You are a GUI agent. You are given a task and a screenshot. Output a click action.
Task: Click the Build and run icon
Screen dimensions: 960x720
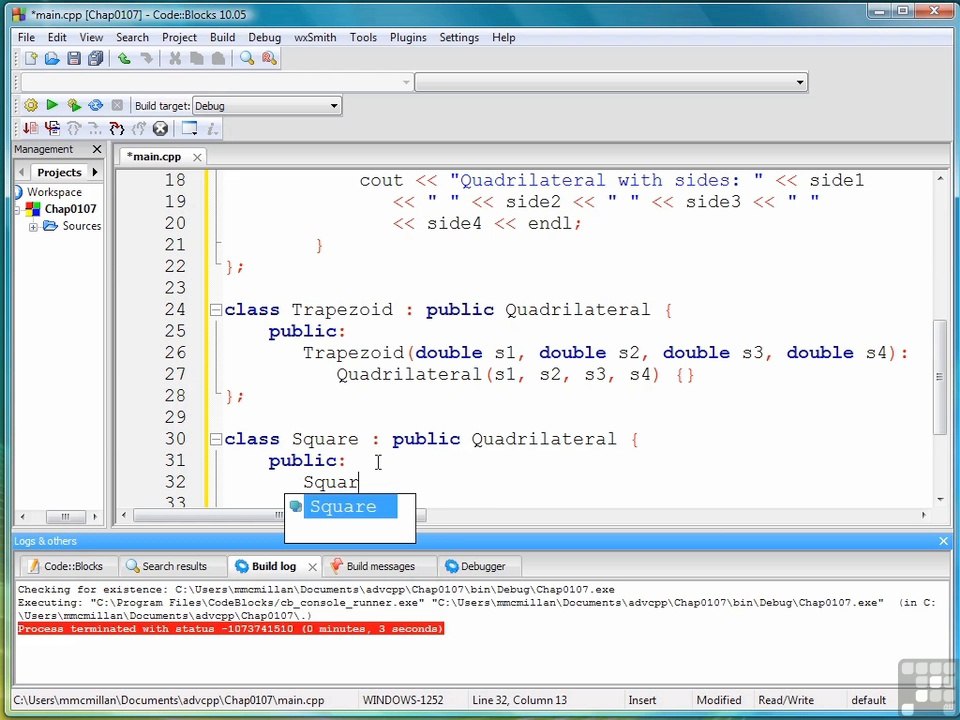[74, 105]
